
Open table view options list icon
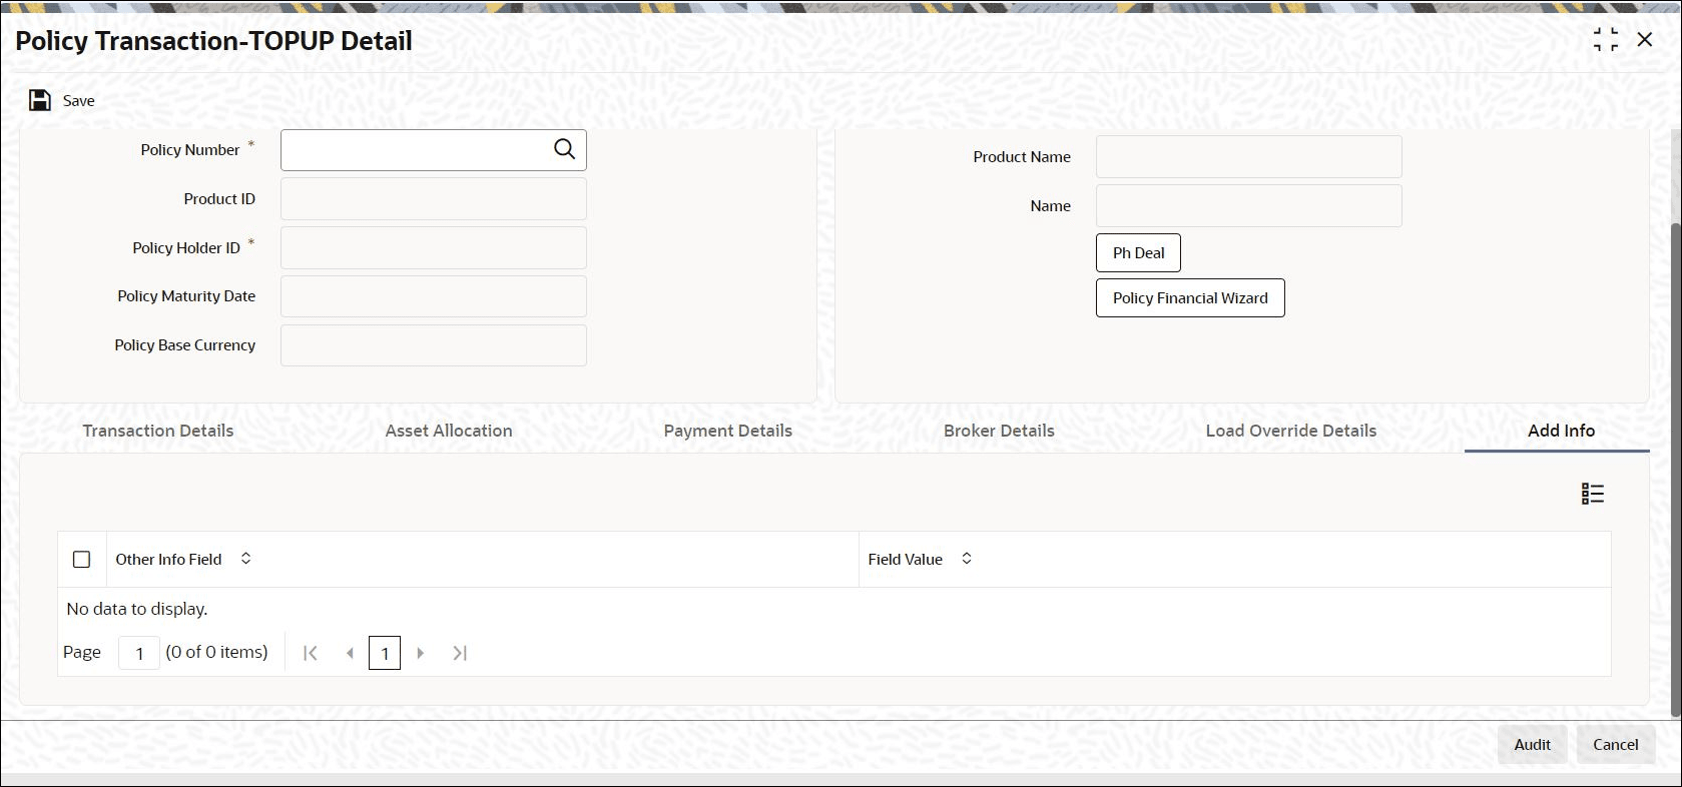[x=1592, y=494]
